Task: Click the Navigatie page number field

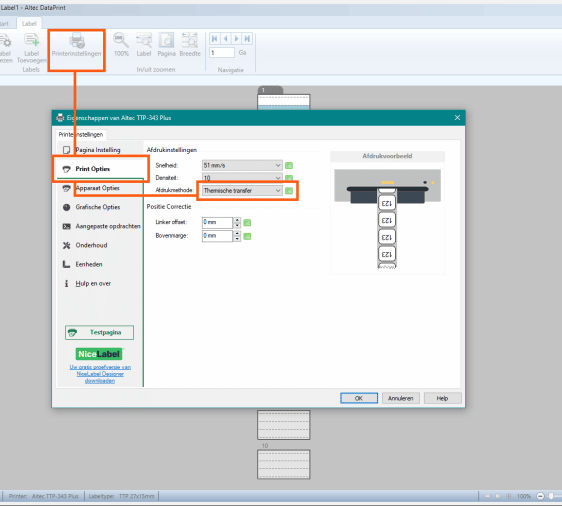Action: coord(222,53)
